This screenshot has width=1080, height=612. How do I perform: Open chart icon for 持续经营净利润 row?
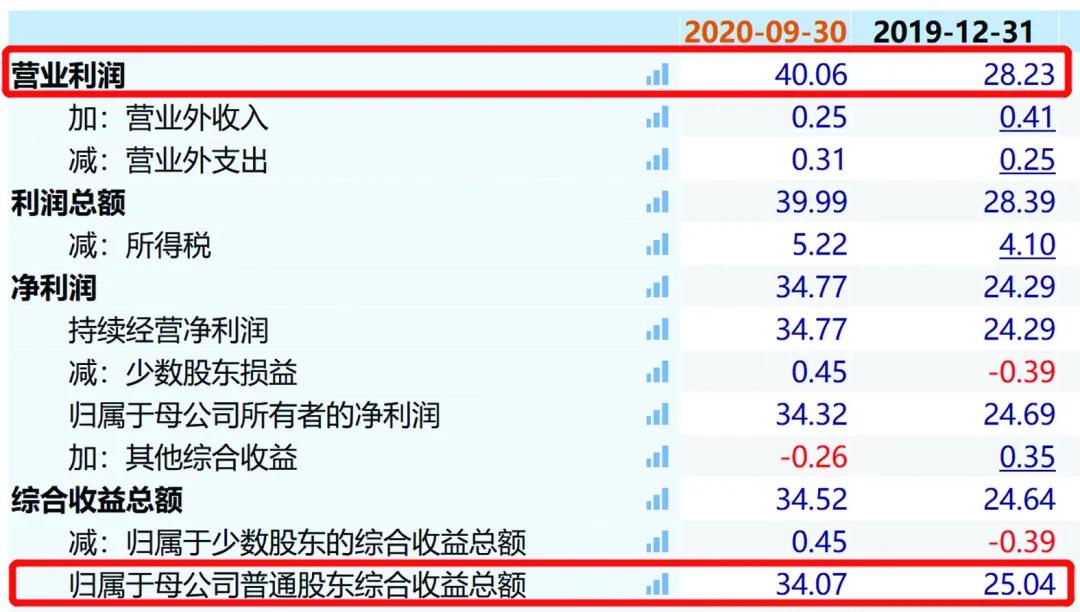pyautogui.click(x=657, y=330)
